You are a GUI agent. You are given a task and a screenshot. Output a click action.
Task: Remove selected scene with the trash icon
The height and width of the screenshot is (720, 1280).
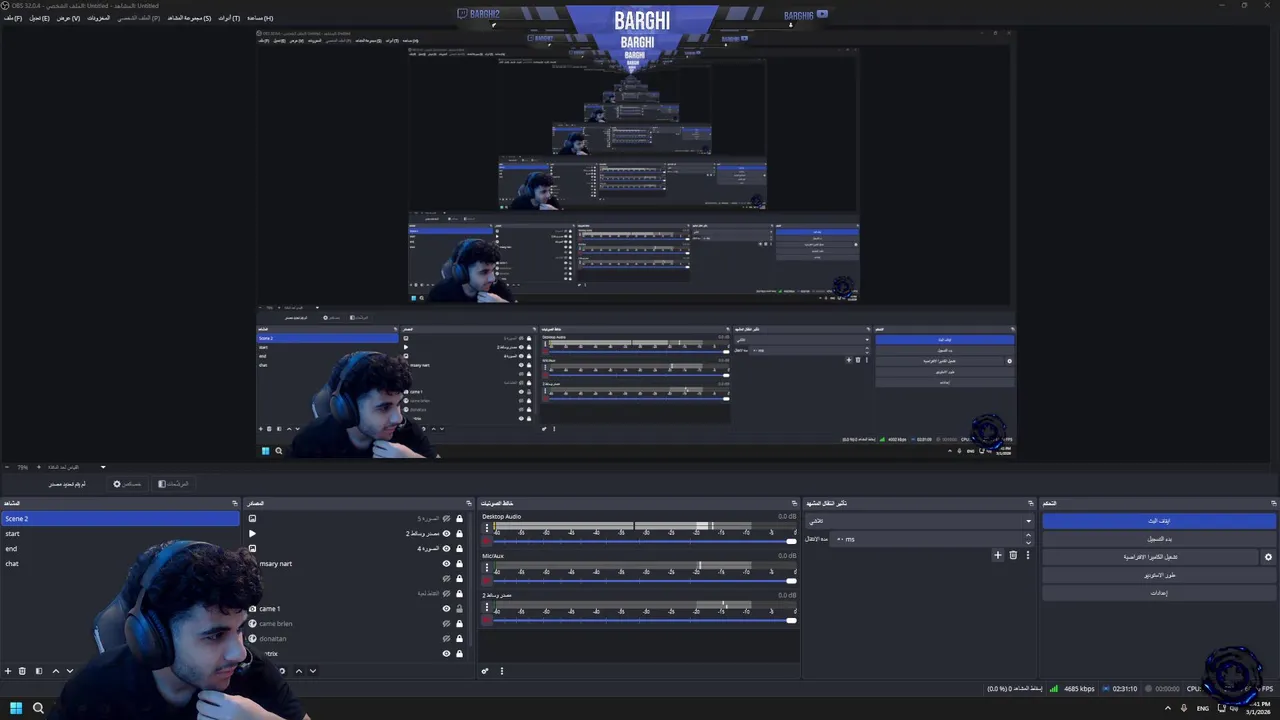(22, 671)
